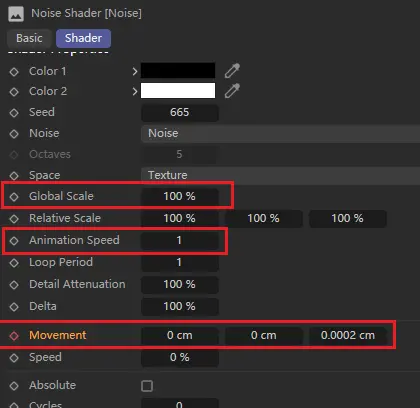Select the Shader tab
Image resolution: width=420 pixels, height=408 pixels.
83,38
